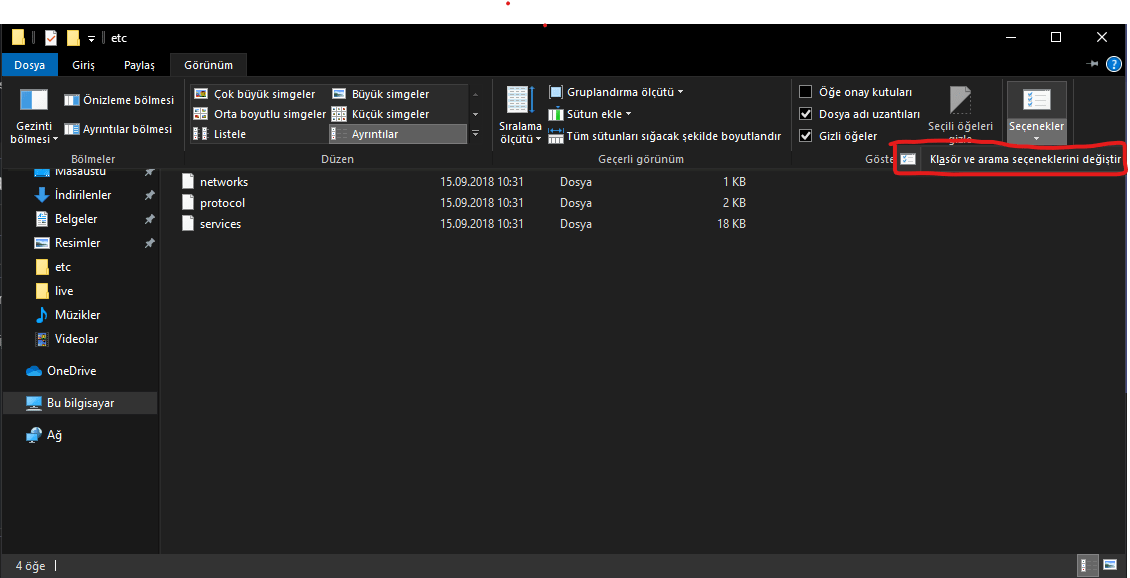Uncheck Dosya adı uzantıları checkbox
Image resolution: width=1130 pixels, height=578 pixels.
(x=806, y=114)
